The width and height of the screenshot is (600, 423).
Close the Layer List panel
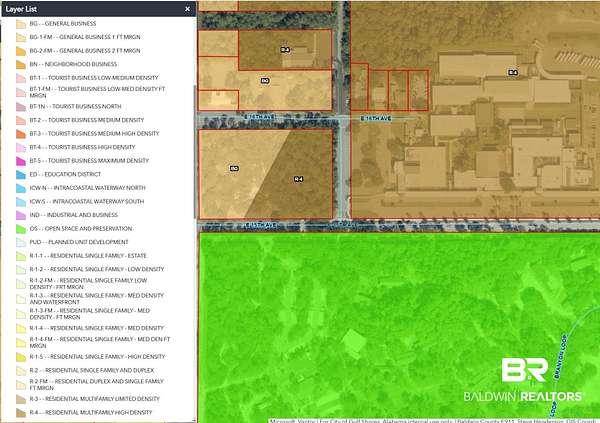[x=188, y=9]
